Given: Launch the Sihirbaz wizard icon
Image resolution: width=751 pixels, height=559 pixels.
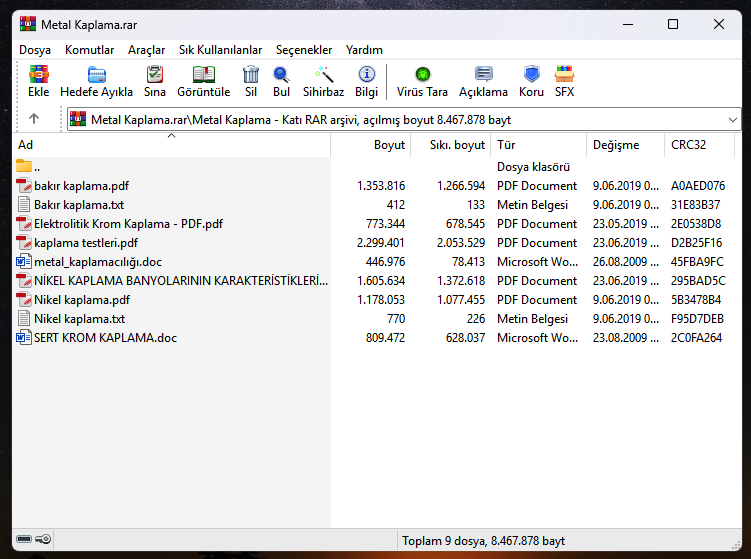Looking at the screenshot, I should [x=324, y=75].
